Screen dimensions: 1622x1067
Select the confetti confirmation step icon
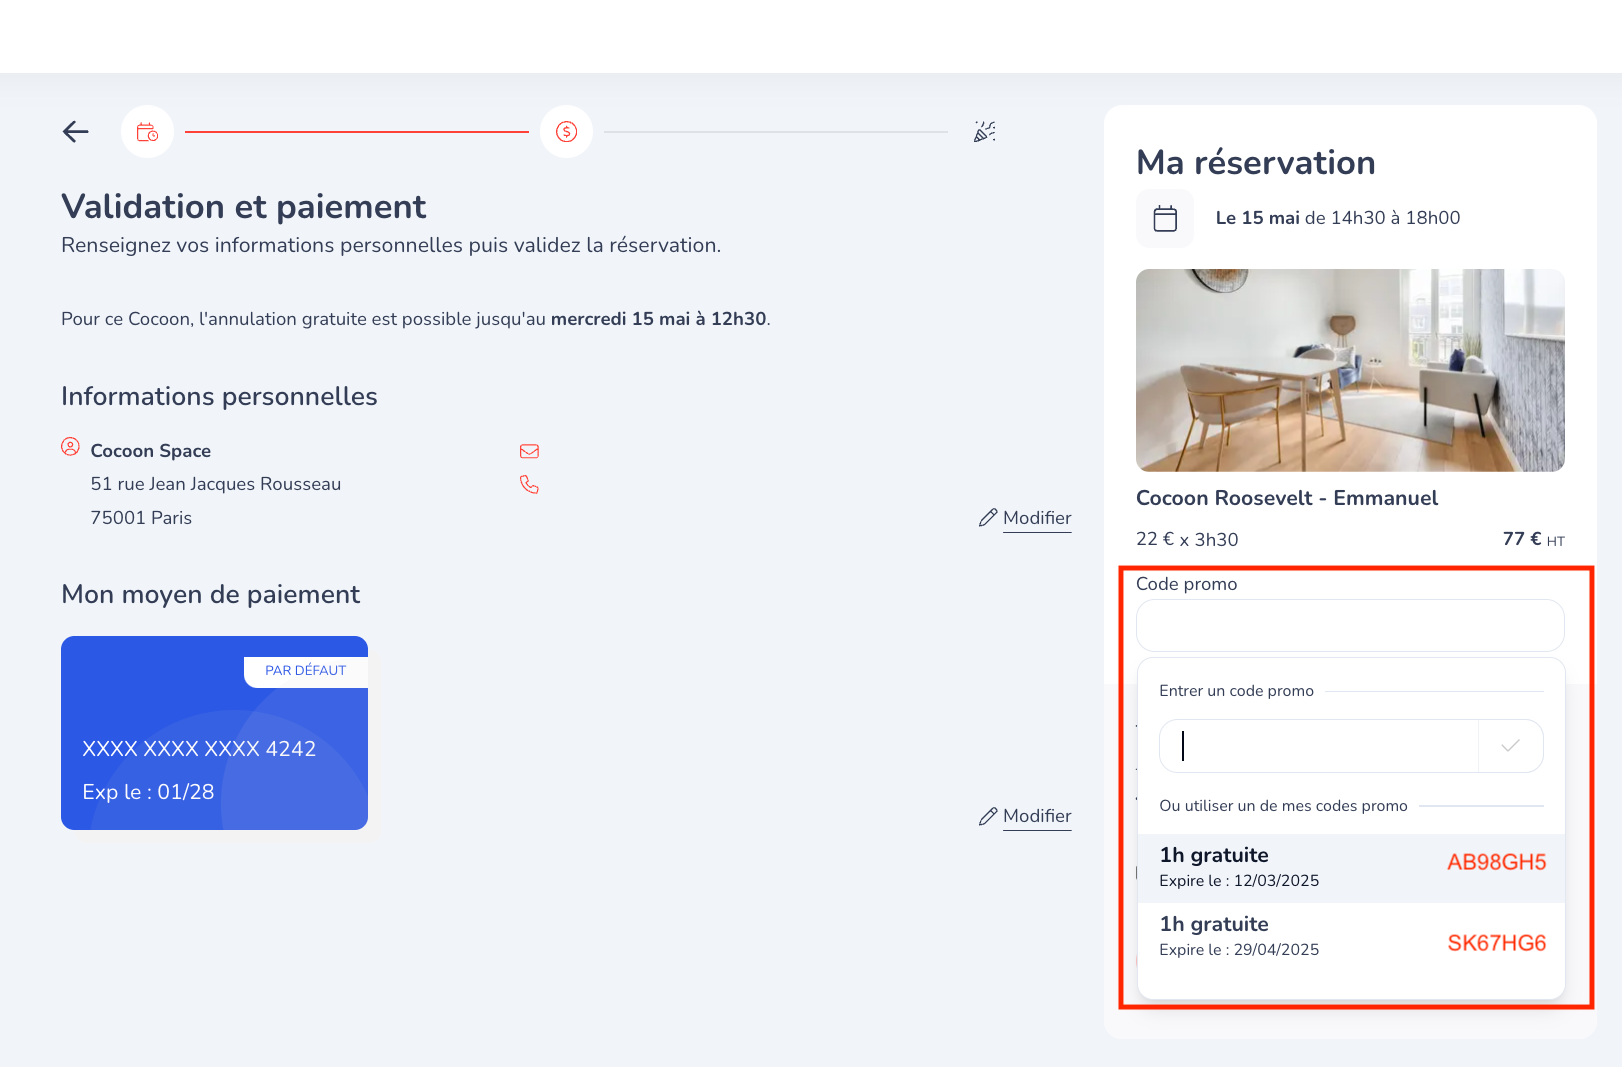[x=985, y=132]
